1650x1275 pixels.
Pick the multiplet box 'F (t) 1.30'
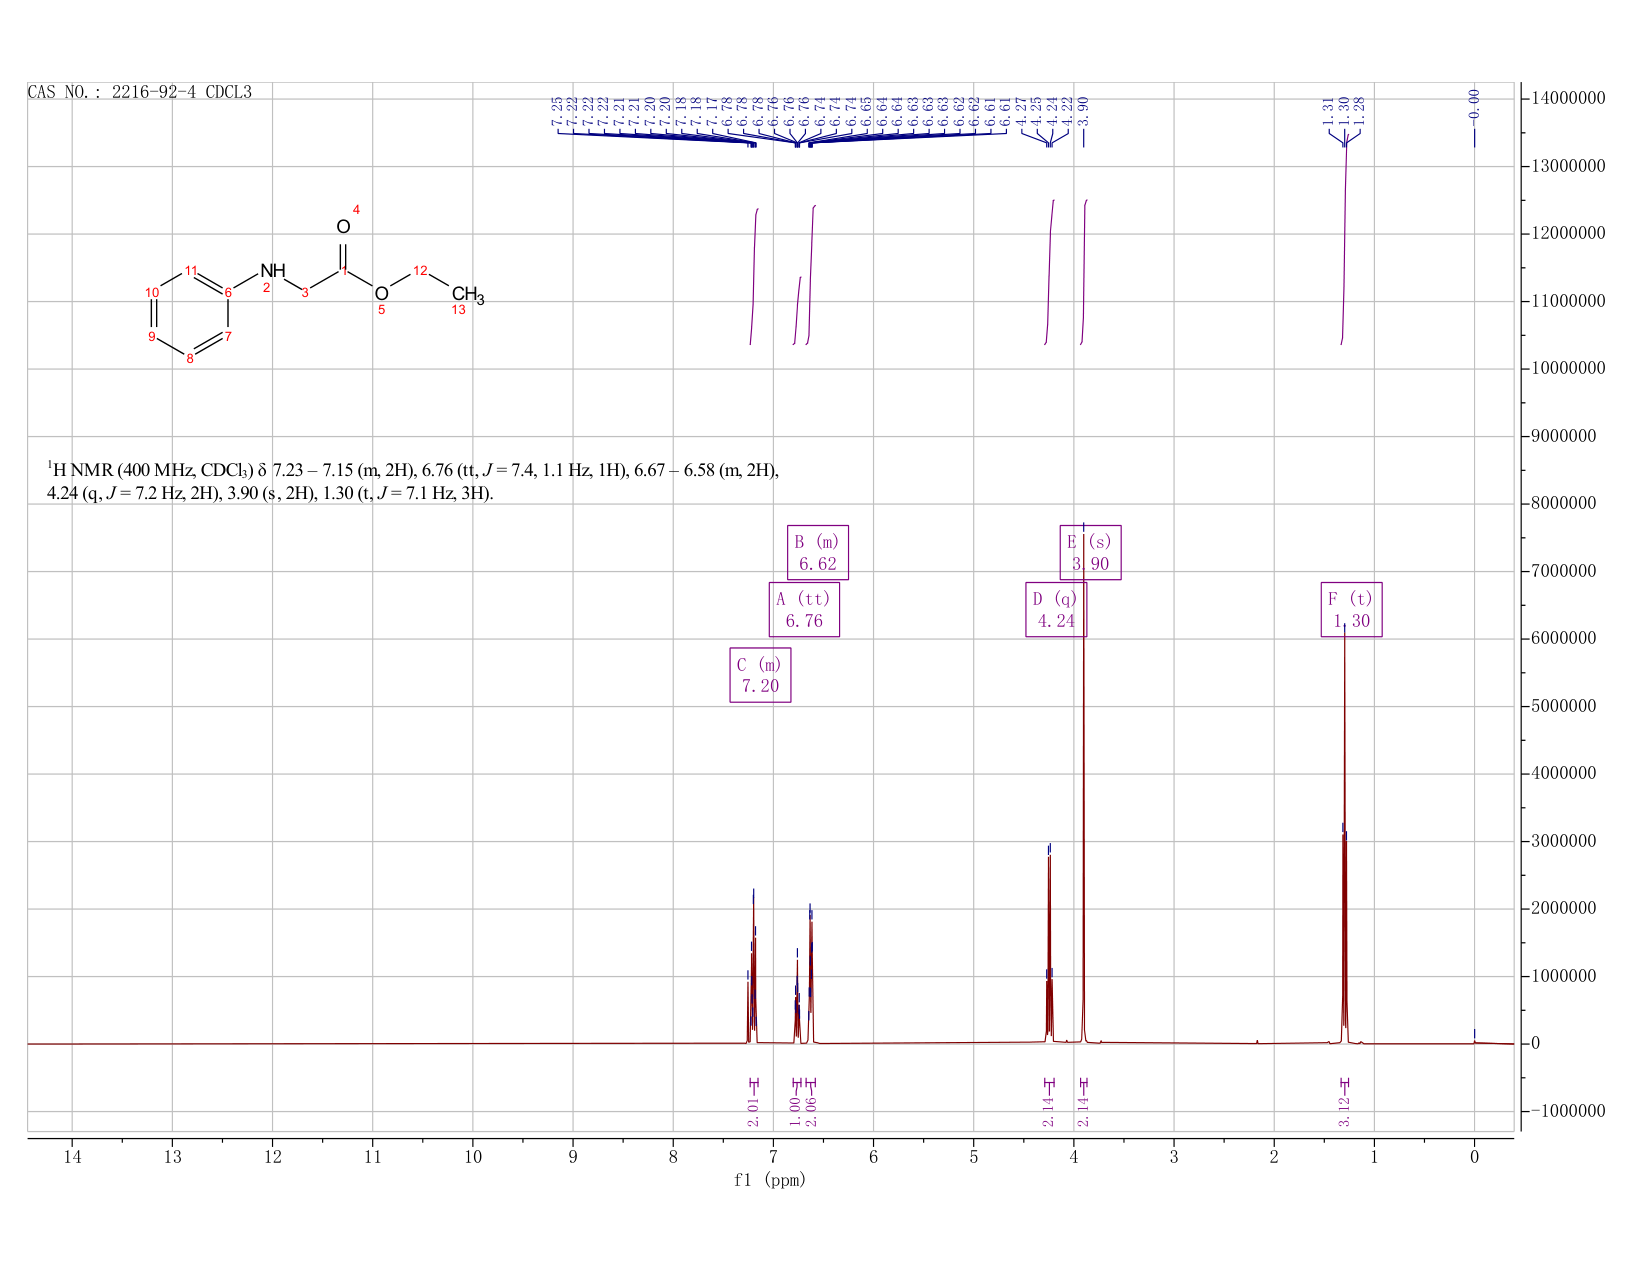1351,609
